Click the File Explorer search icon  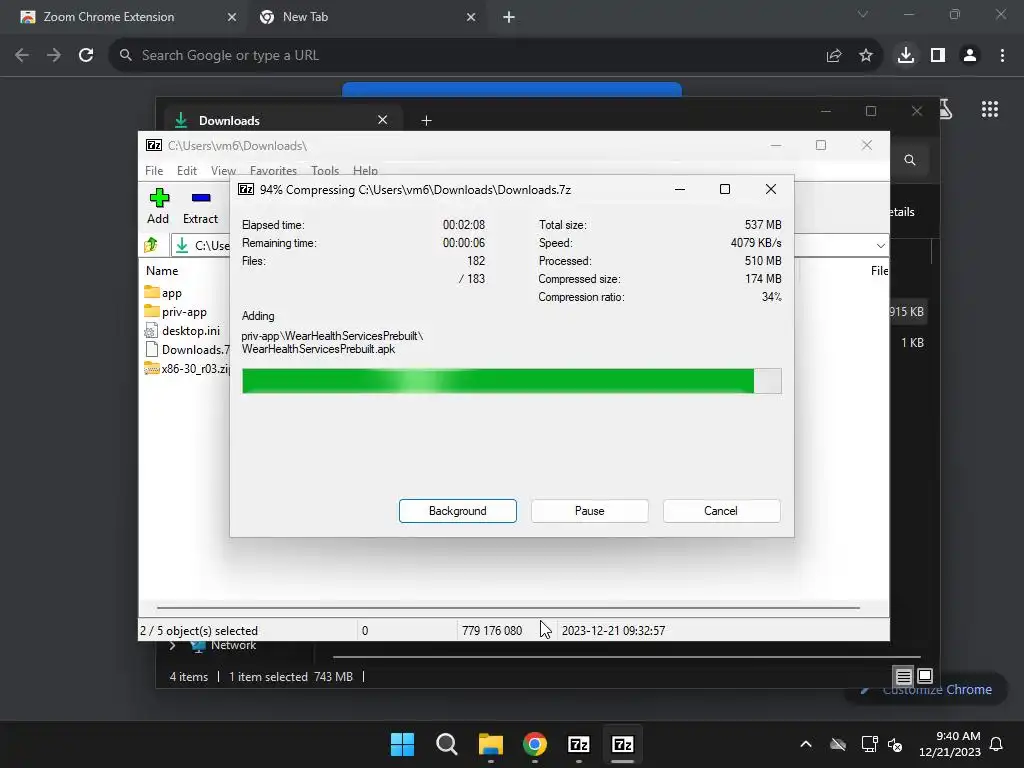click(910, 160)
